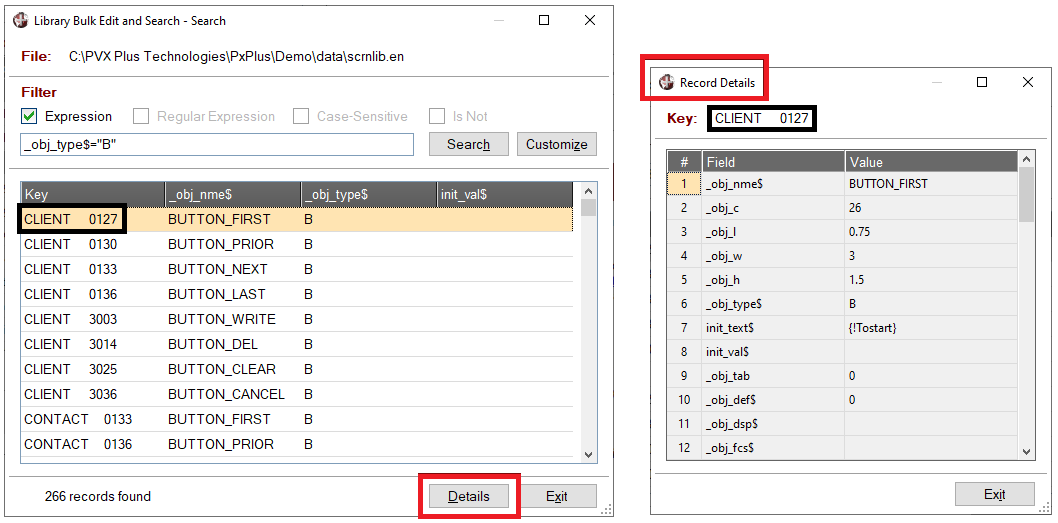1058x523 pixels.
Task: Maximize the Library Bulk Edit window
Action: 544,20
